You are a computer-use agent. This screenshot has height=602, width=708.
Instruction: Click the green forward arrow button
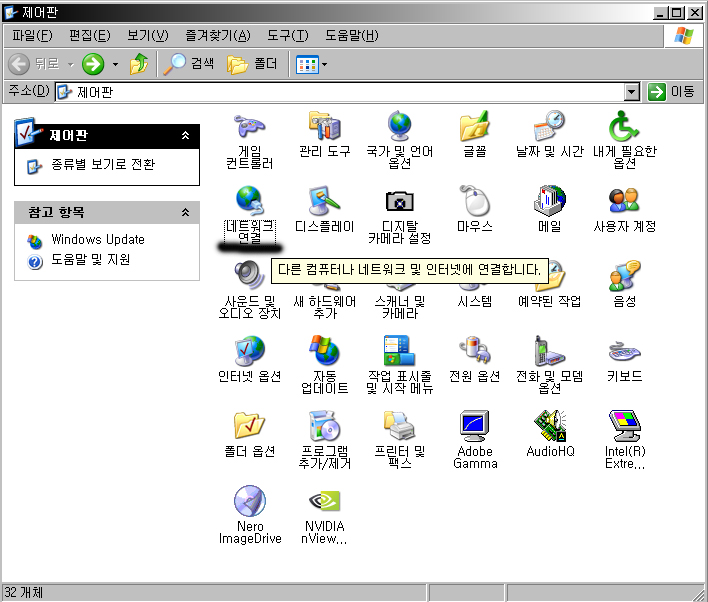[93, 64]
